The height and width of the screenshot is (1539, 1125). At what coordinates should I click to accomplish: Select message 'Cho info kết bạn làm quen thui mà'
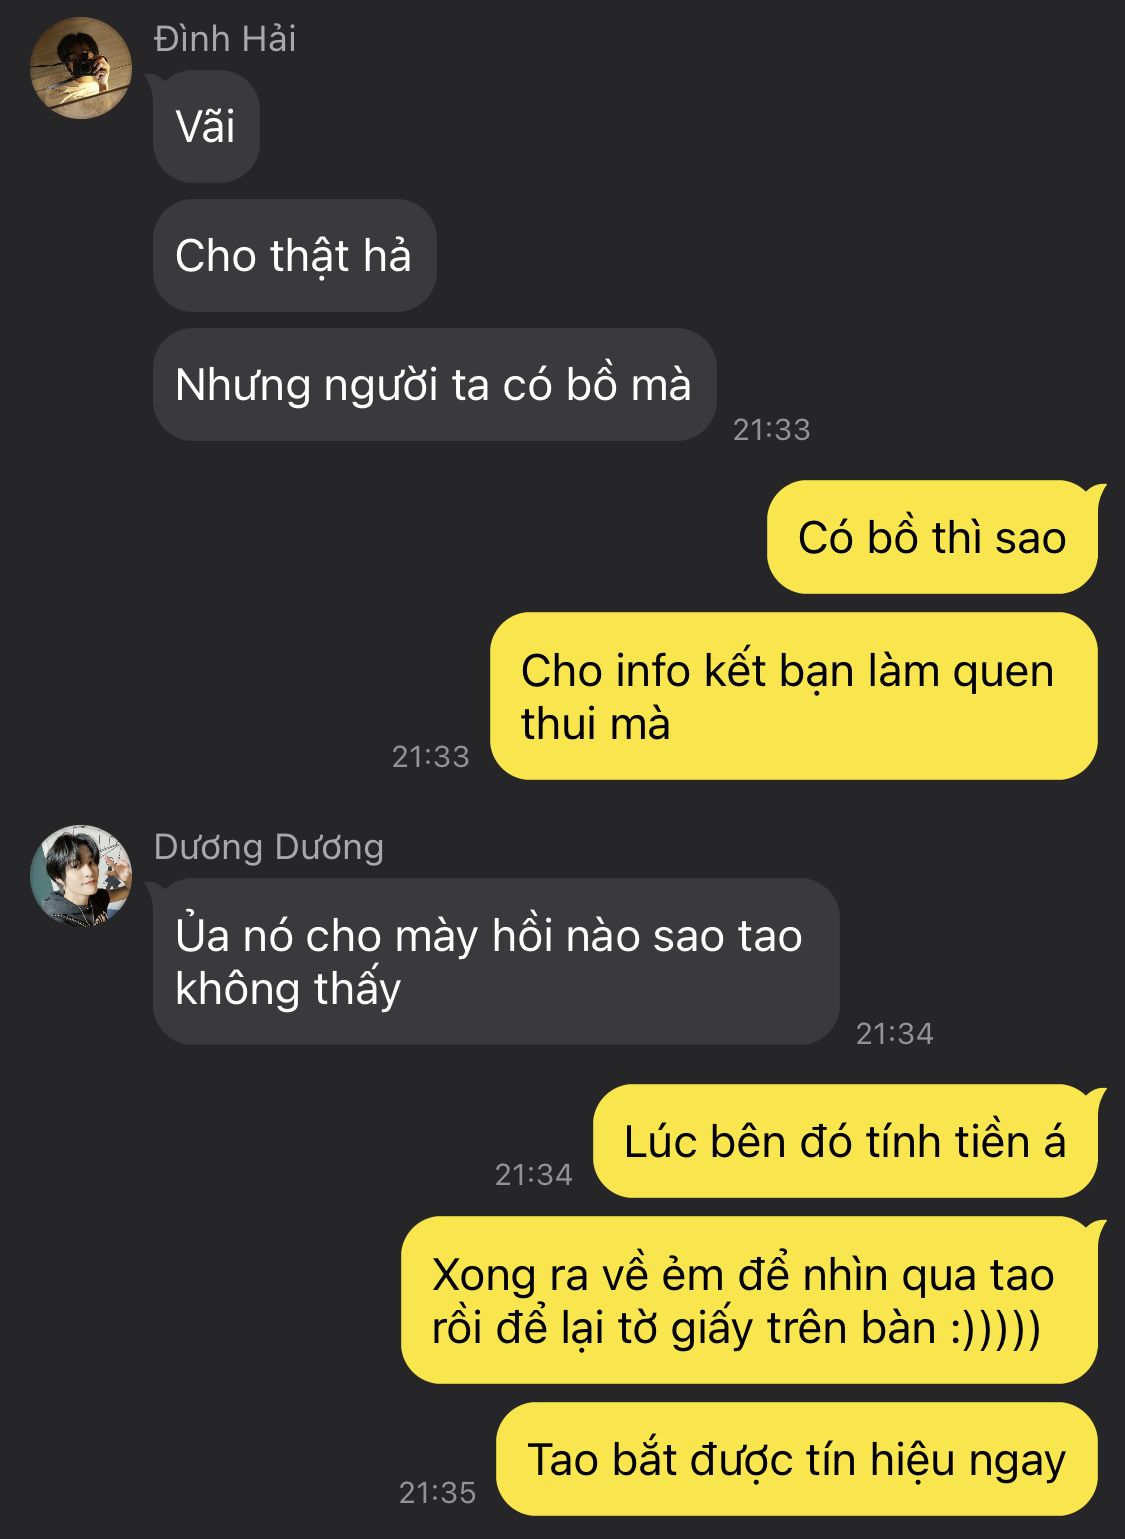(794, 697)
